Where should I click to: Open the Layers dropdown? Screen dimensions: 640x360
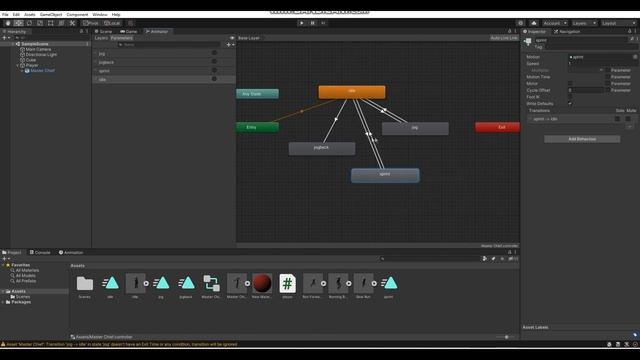pos(584,23)
